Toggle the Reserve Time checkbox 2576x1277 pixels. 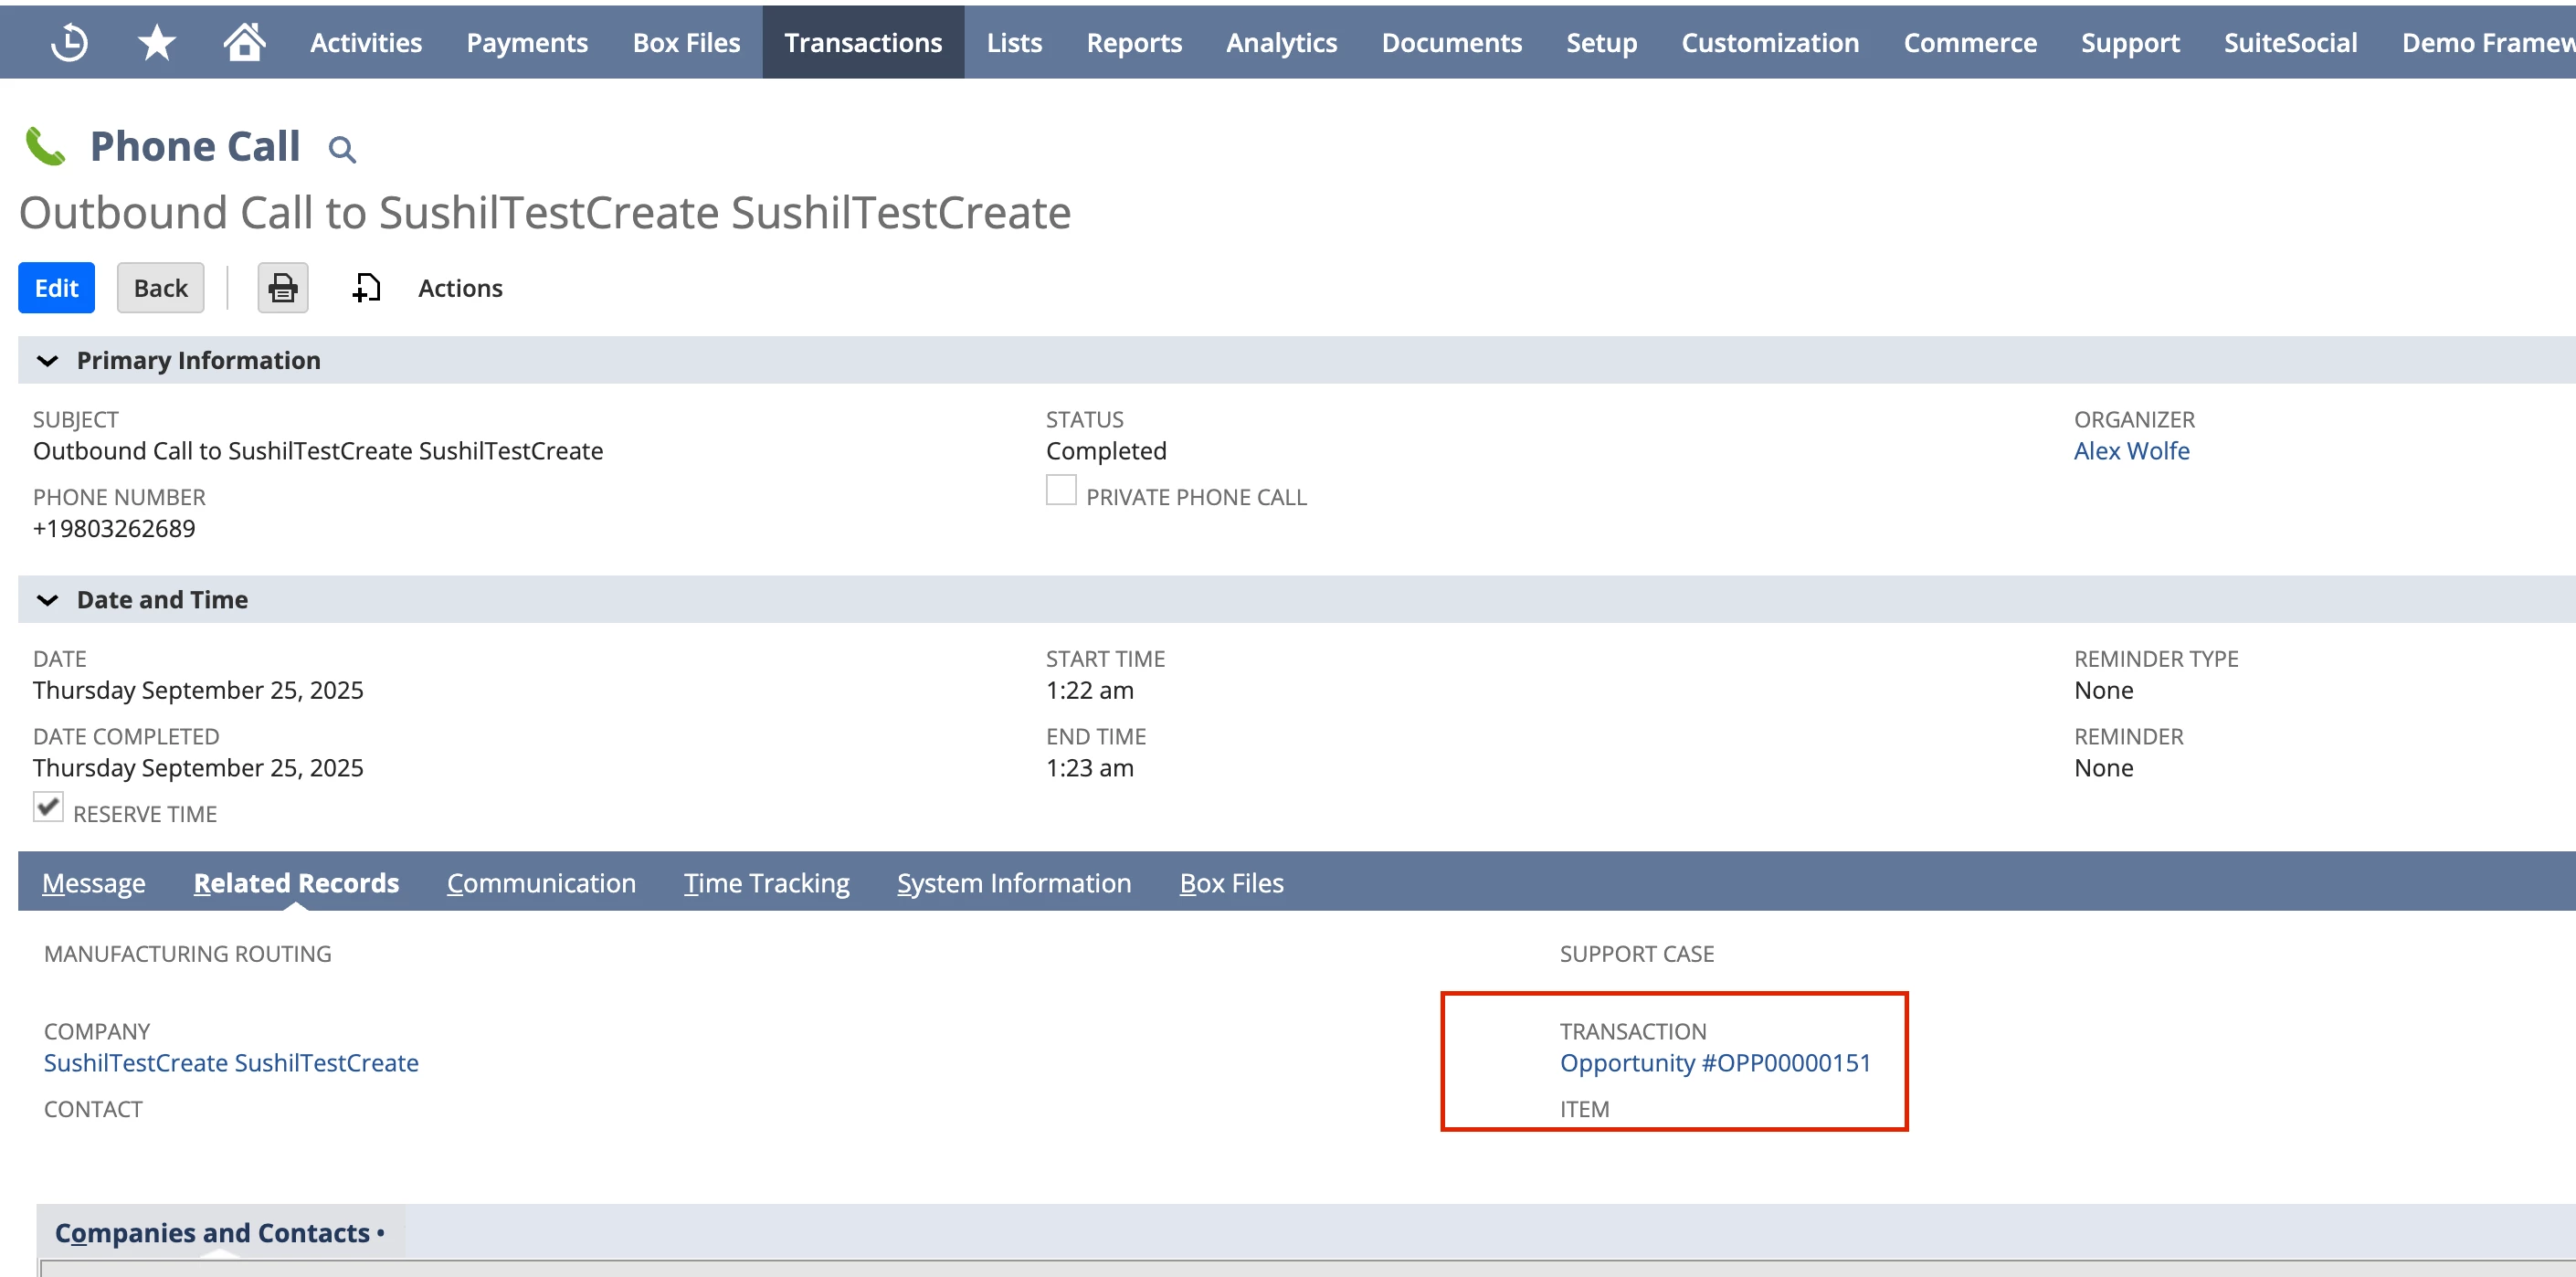coord(48,807)
